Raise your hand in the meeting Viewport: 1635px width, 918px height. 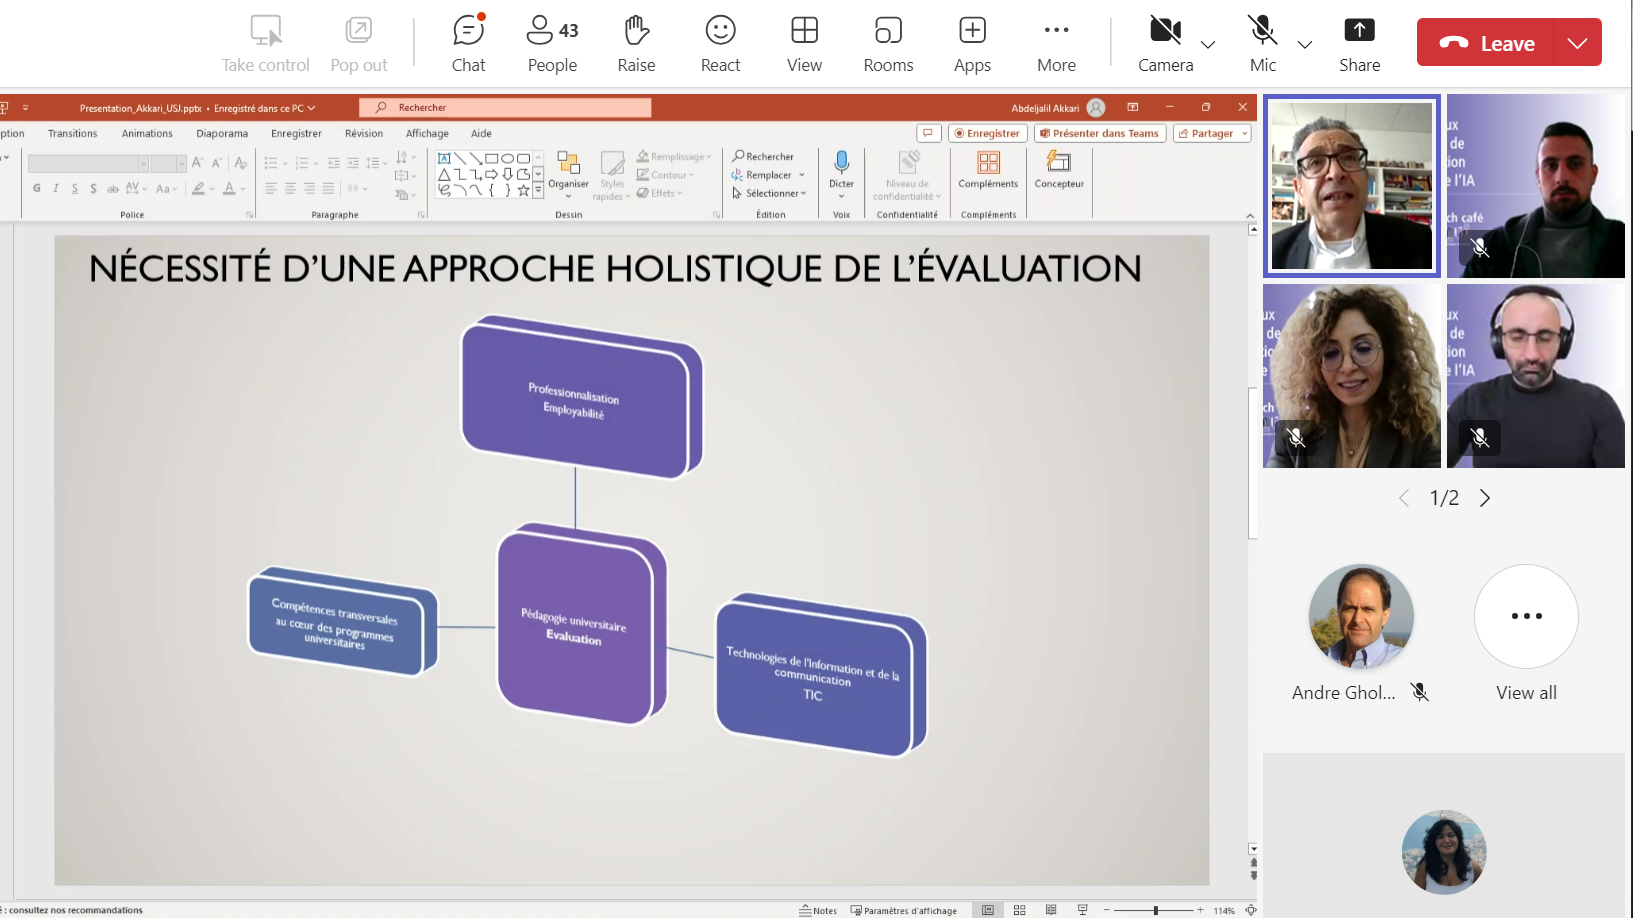click(636, 44)
